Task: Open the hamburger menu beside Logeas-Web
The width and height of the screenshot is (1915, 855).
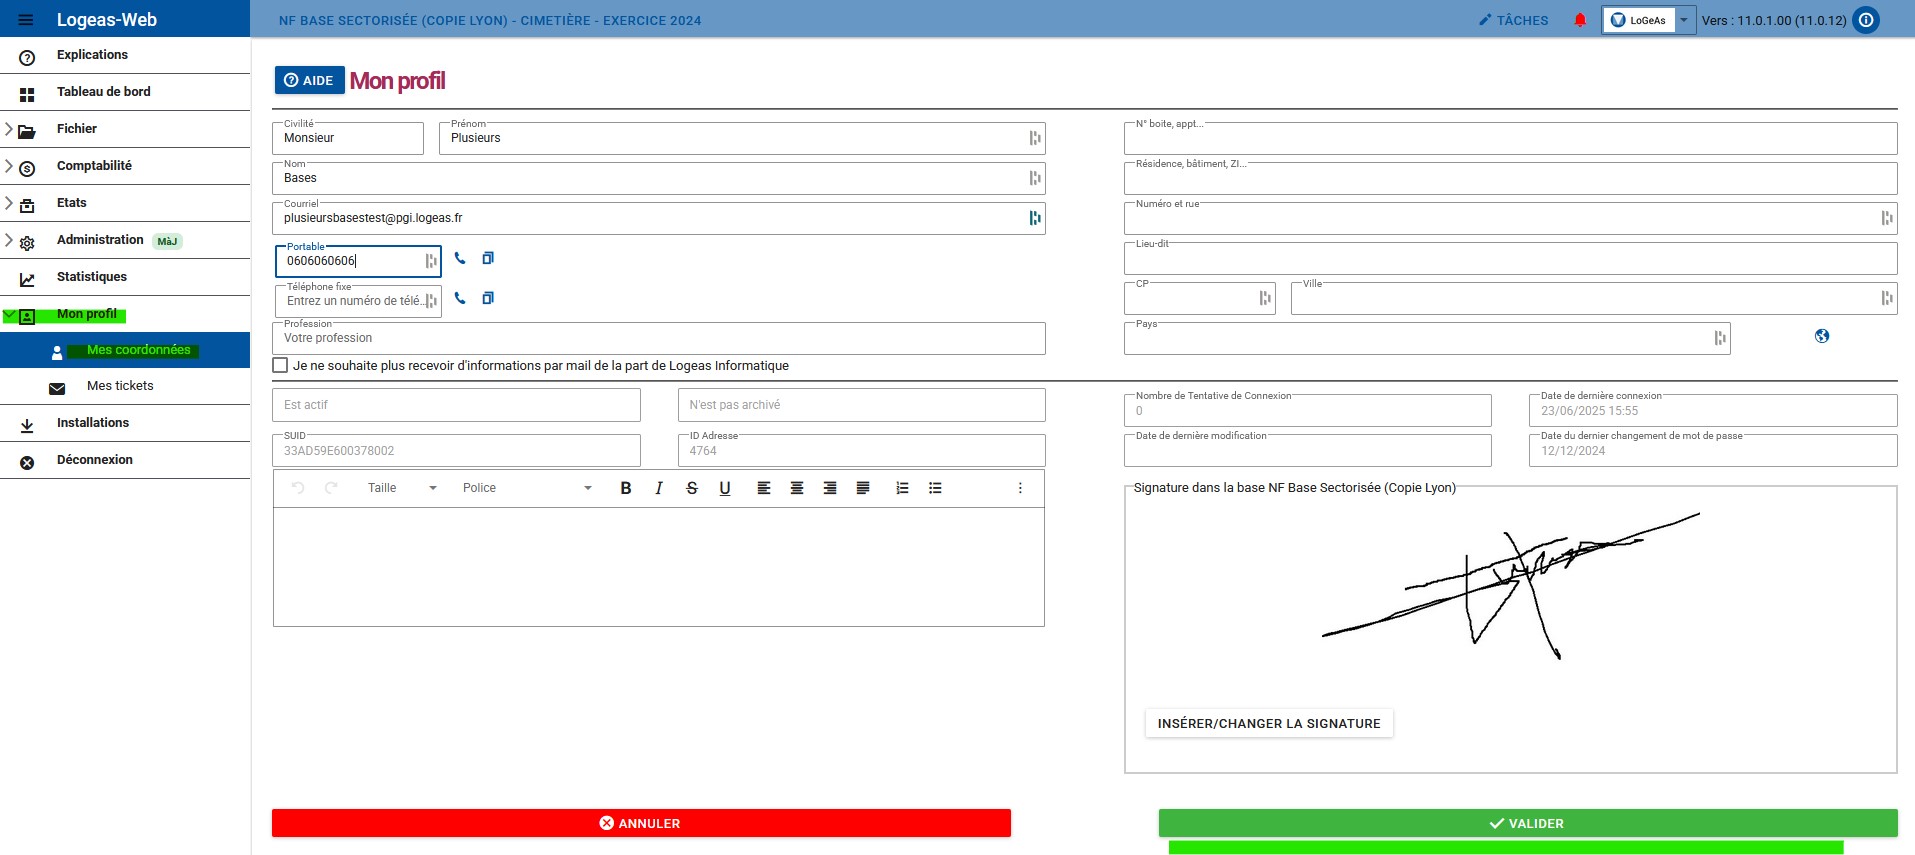Action: click(x=26, y=20)
